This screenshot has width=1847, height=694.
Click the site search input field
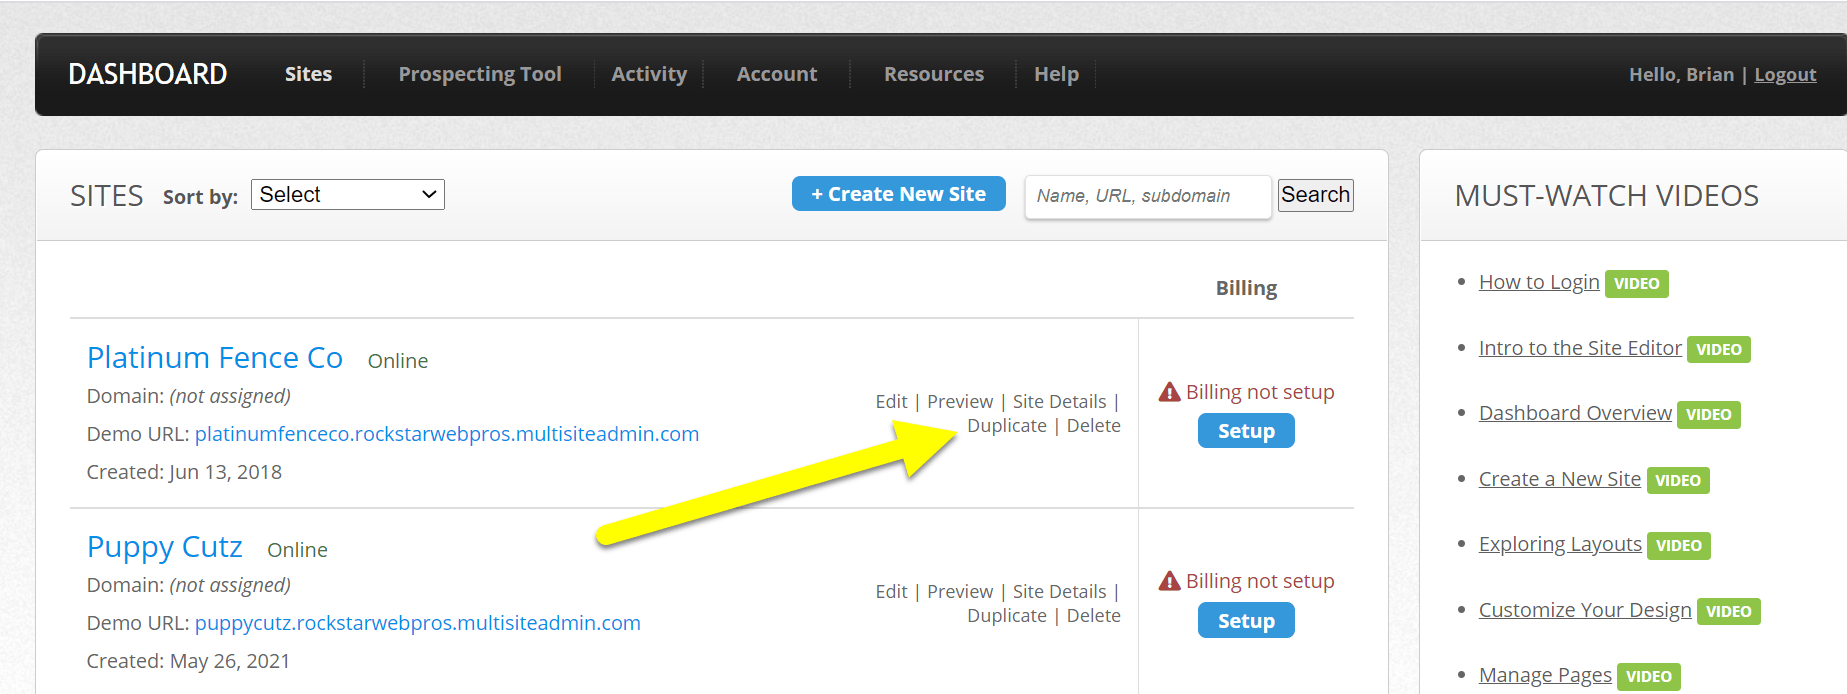[x=1146, y=196]
